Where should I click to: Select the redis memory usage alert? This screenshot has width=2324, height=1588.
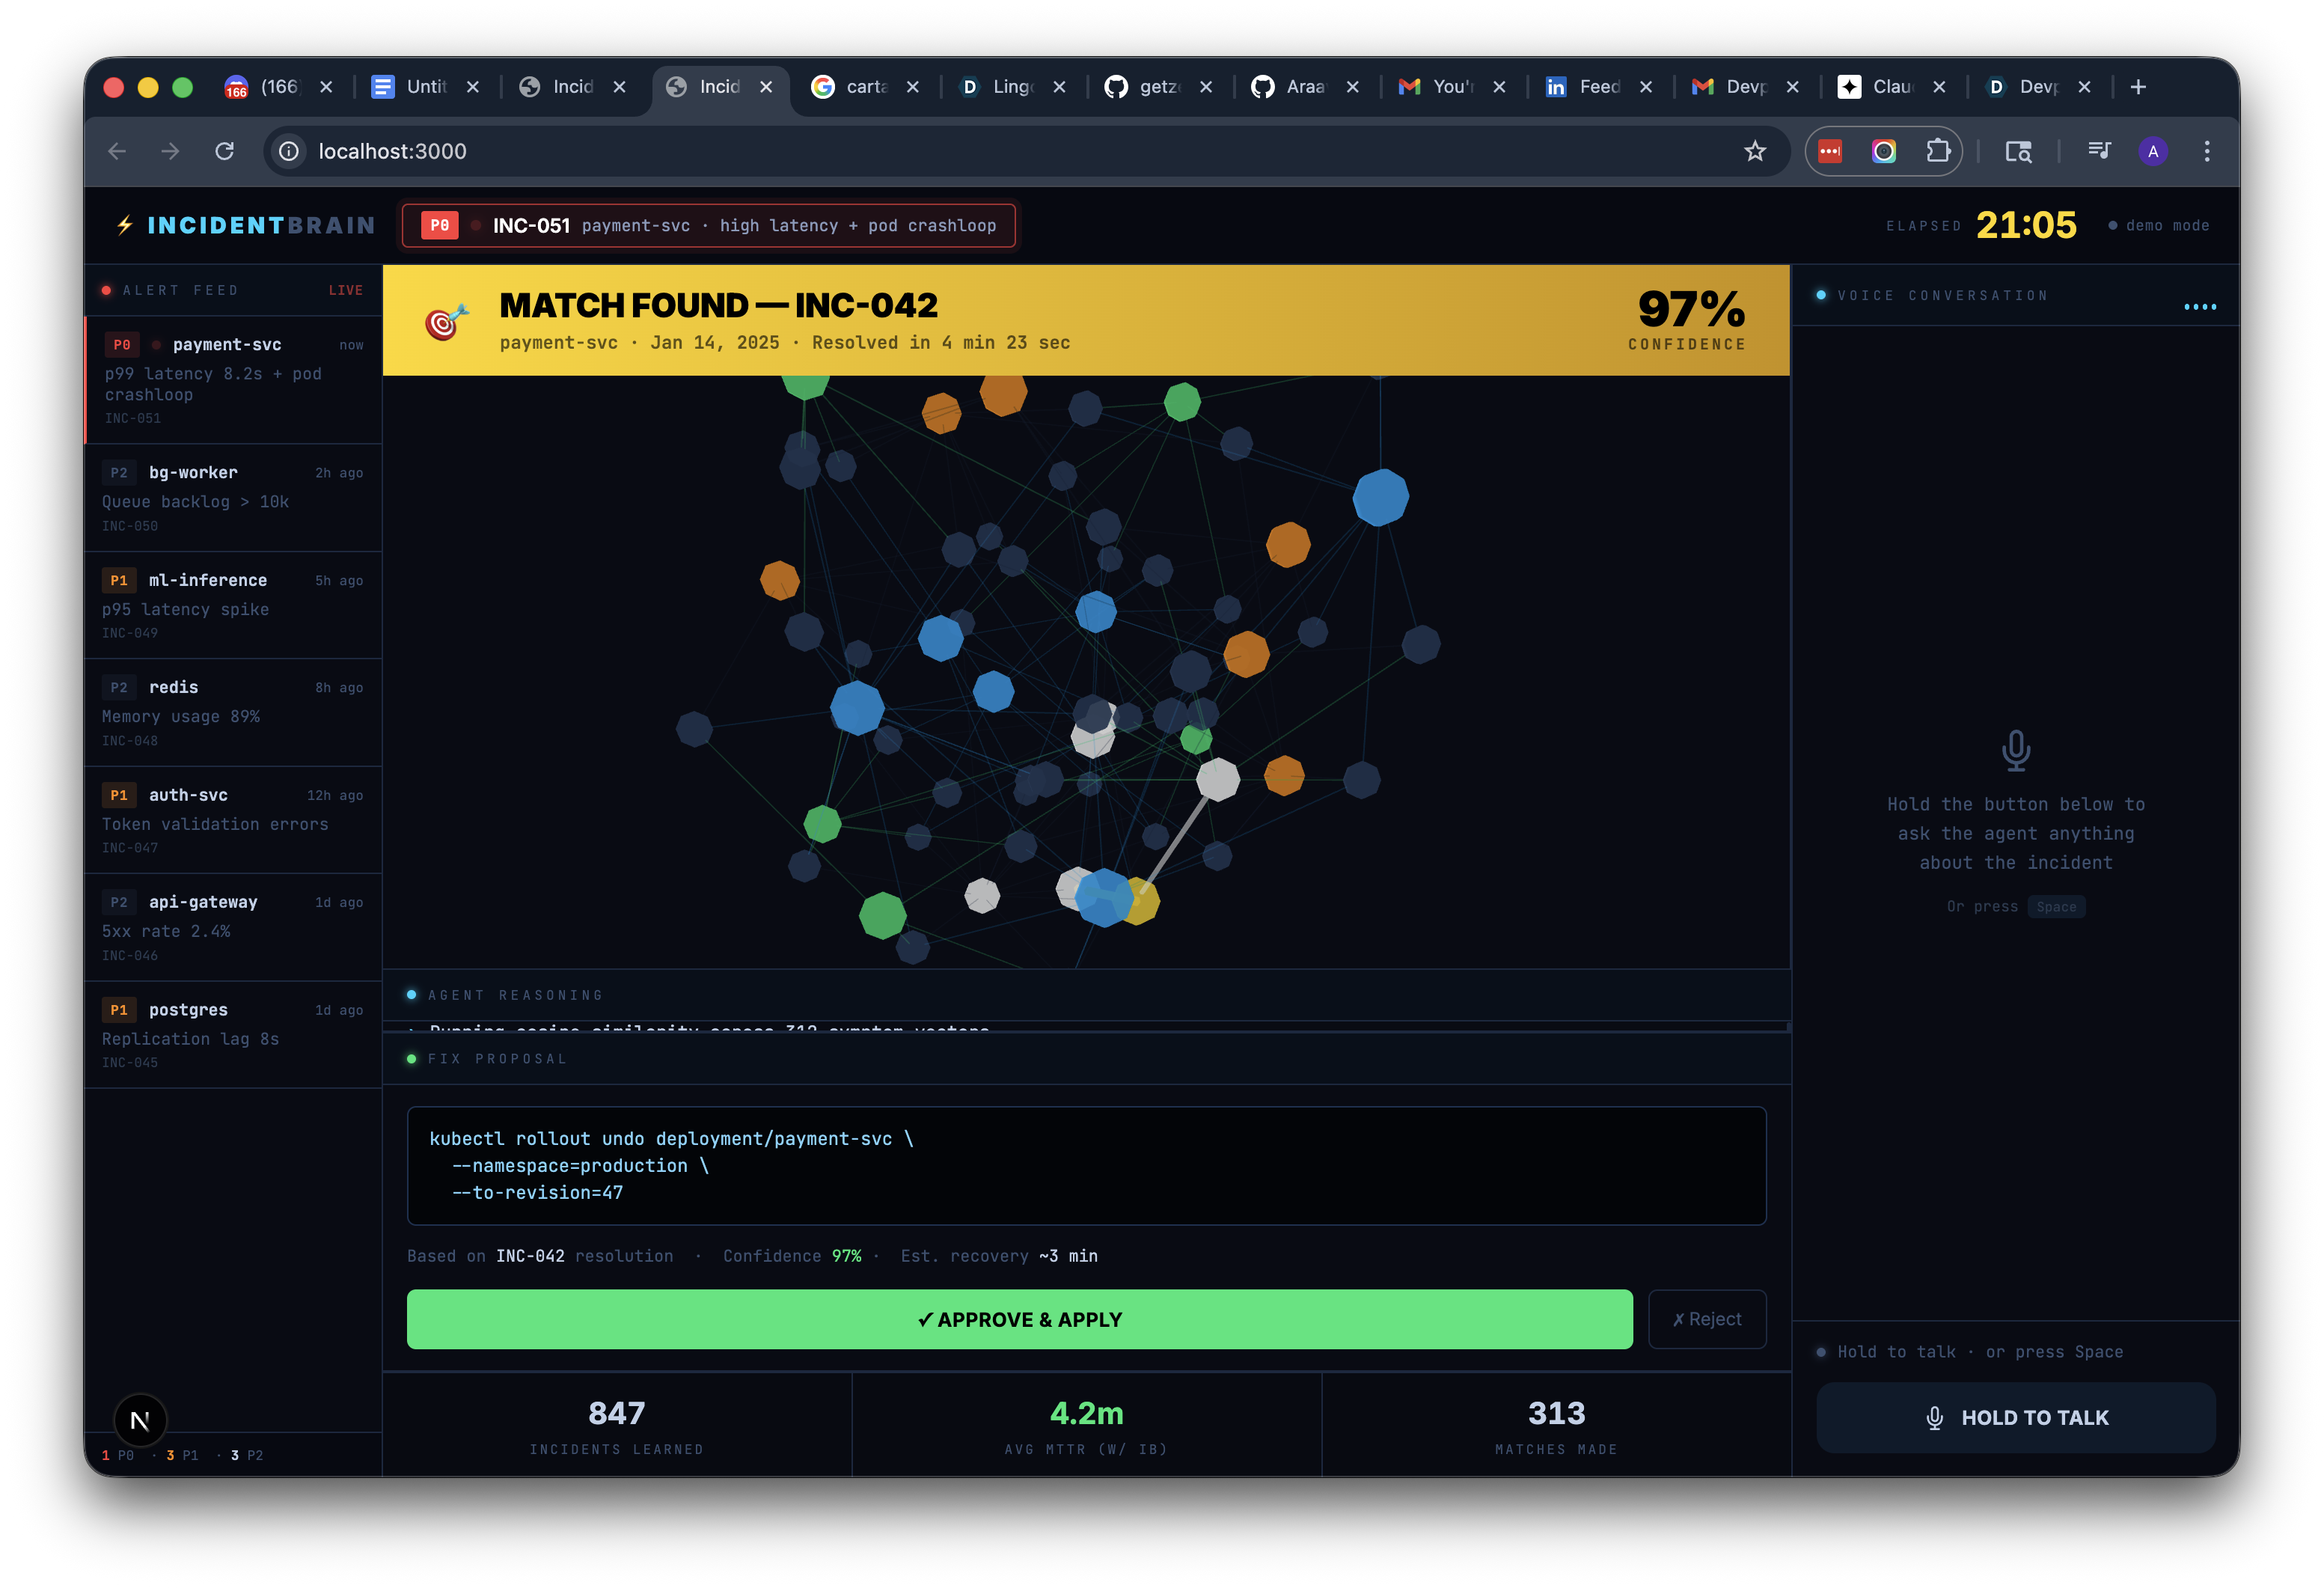(233, 712)
